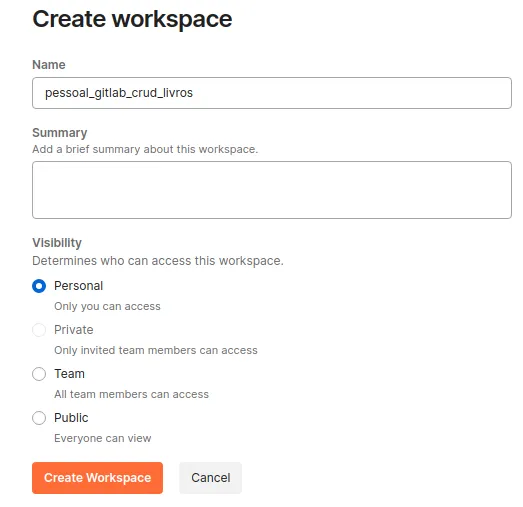Click the 'Create workspace' heading

[x=132, y=19]
